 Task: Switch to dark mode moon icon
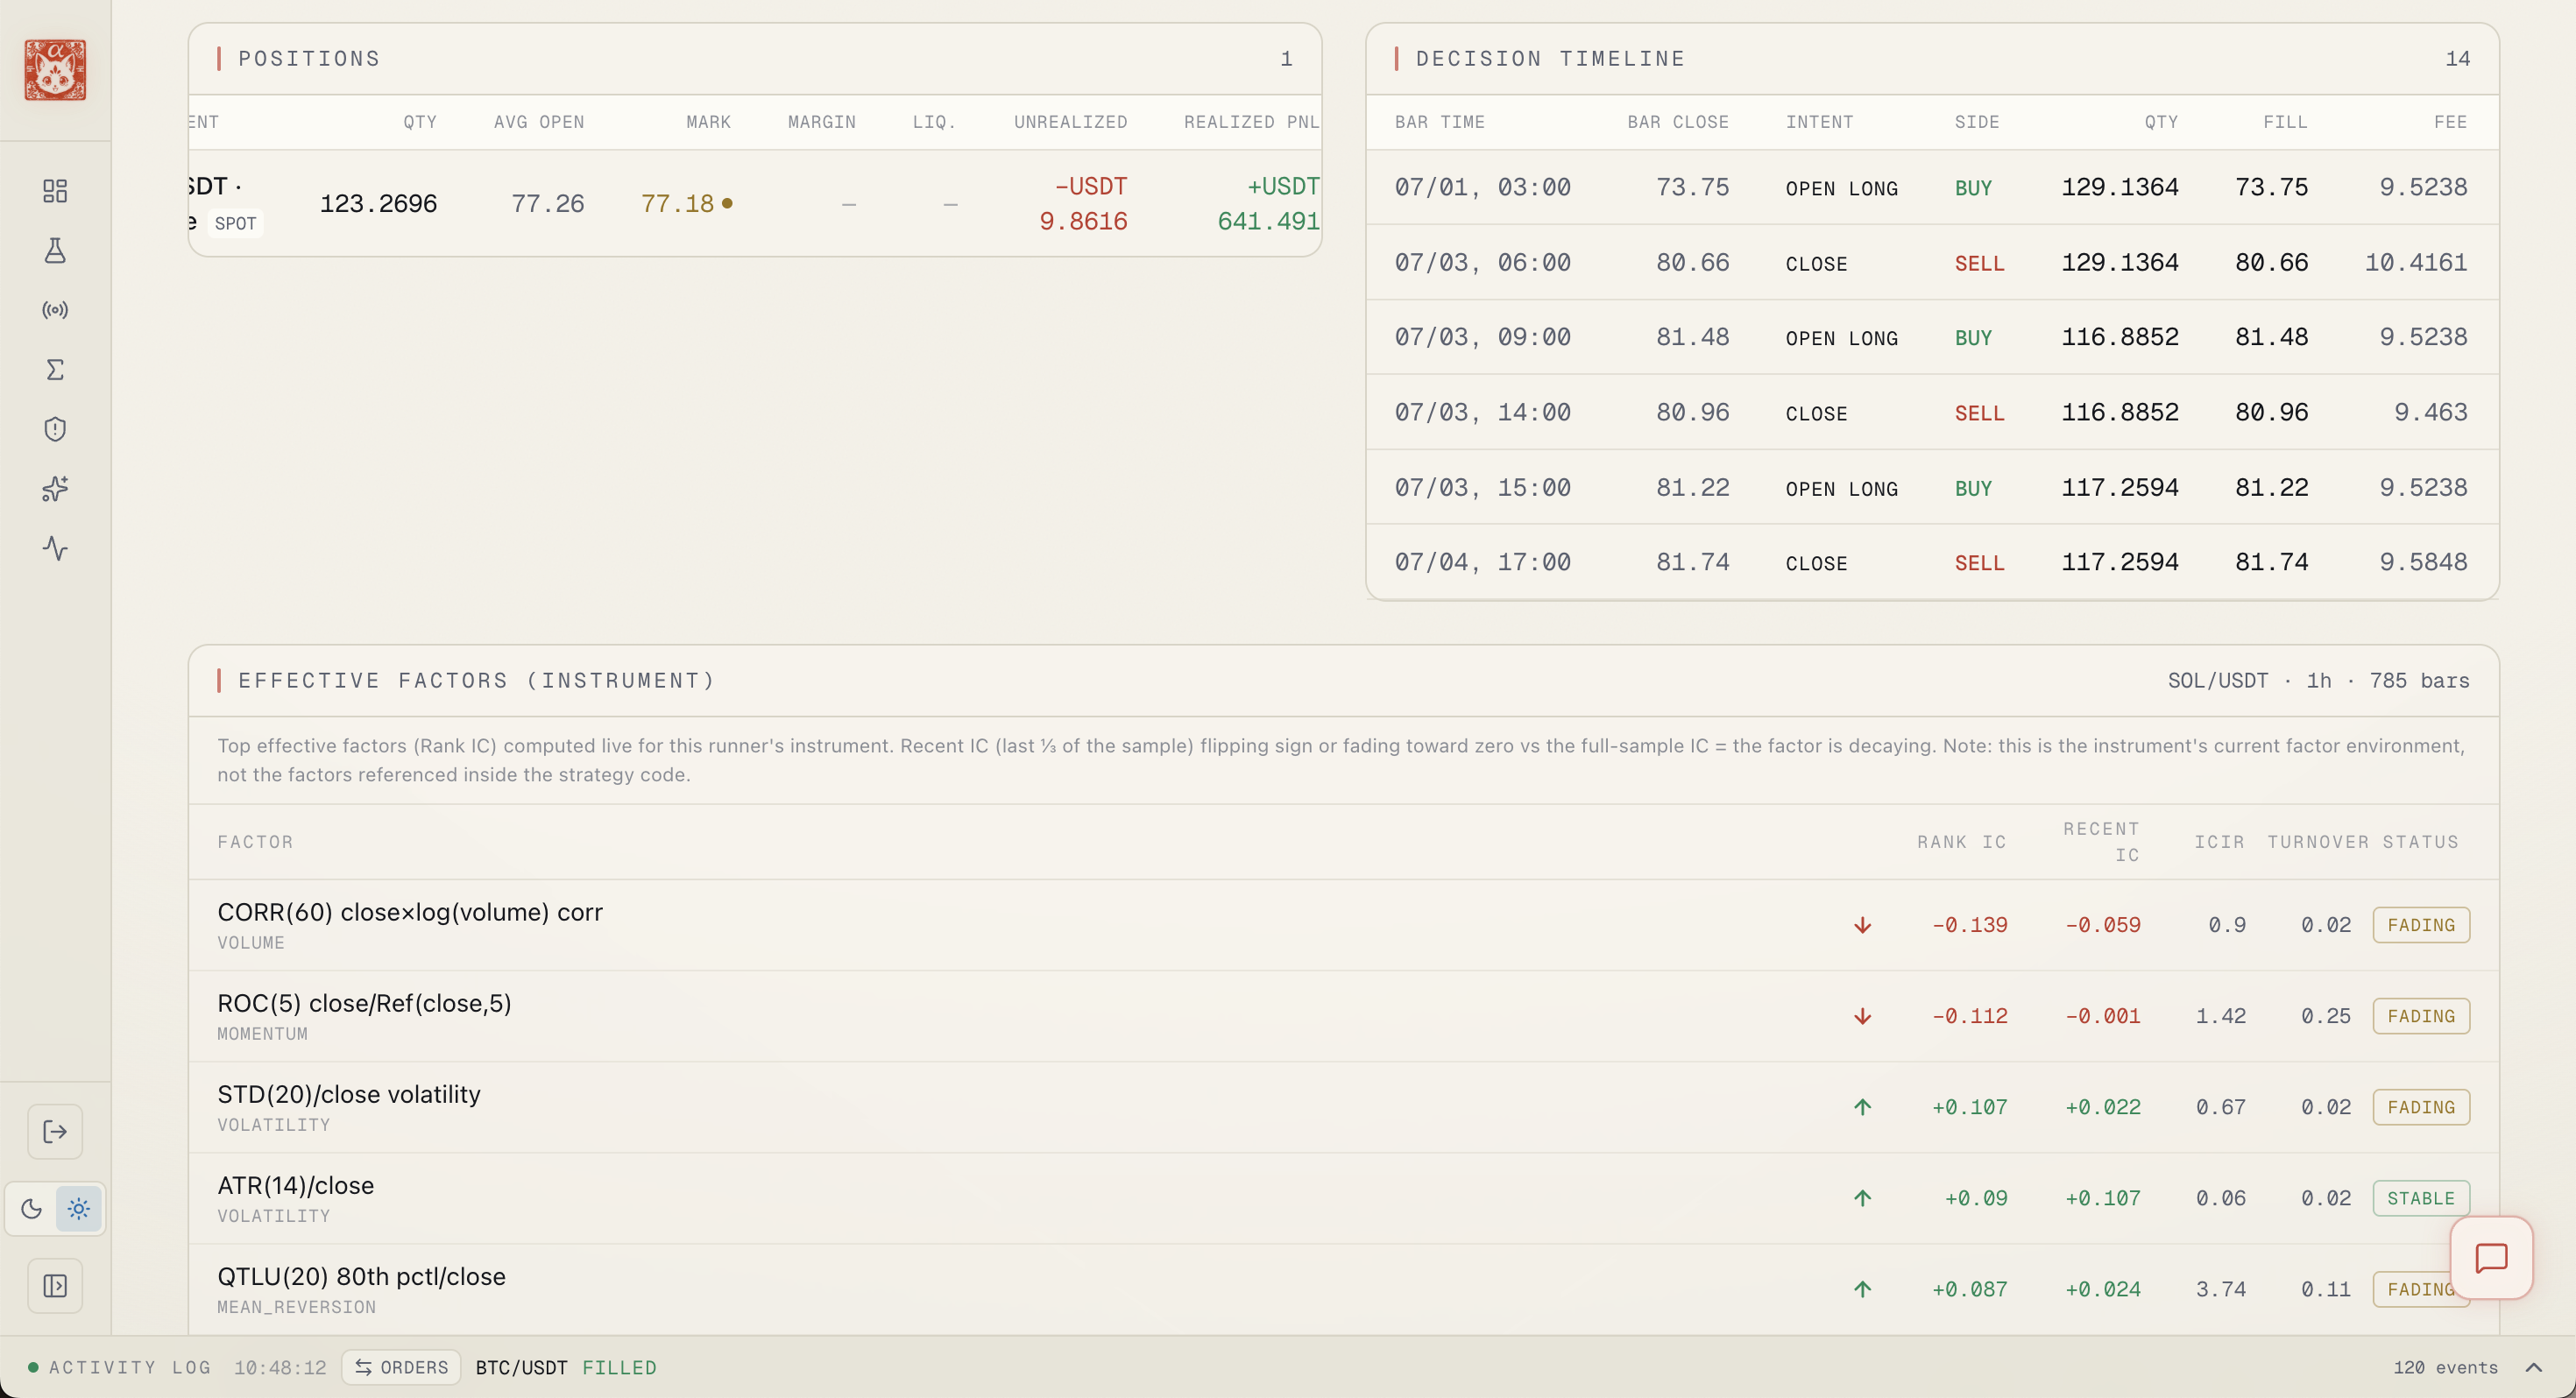tap(32, 1209)
